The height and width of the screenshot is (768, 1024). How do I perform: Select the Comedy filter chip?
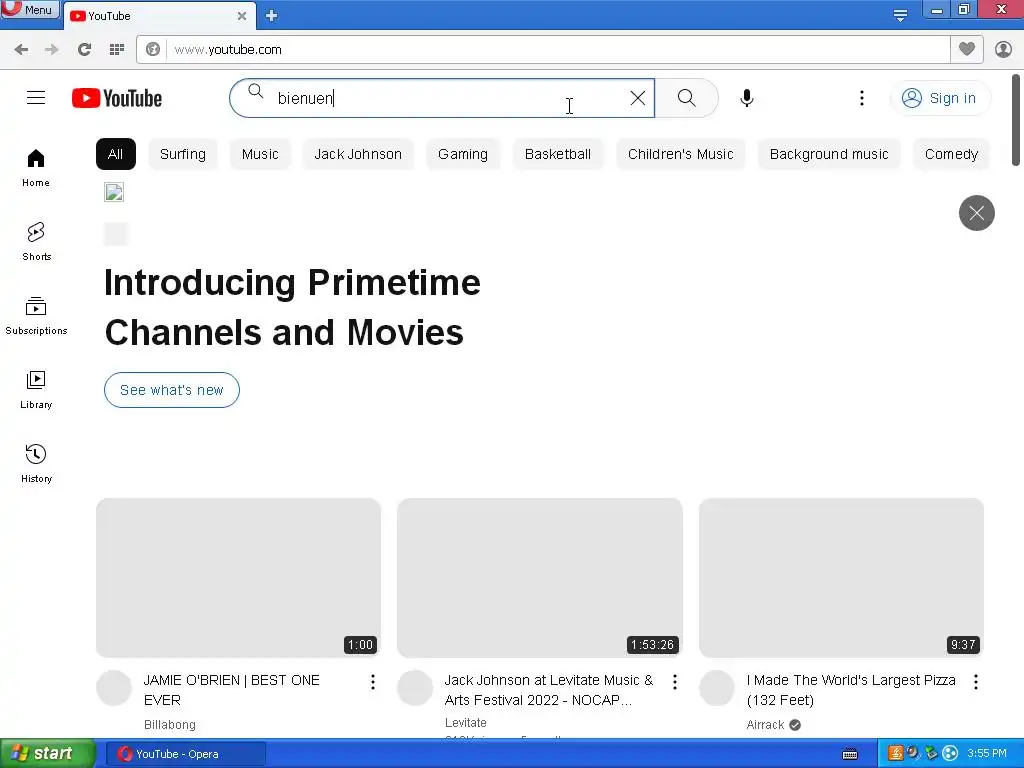coord(952,154)
